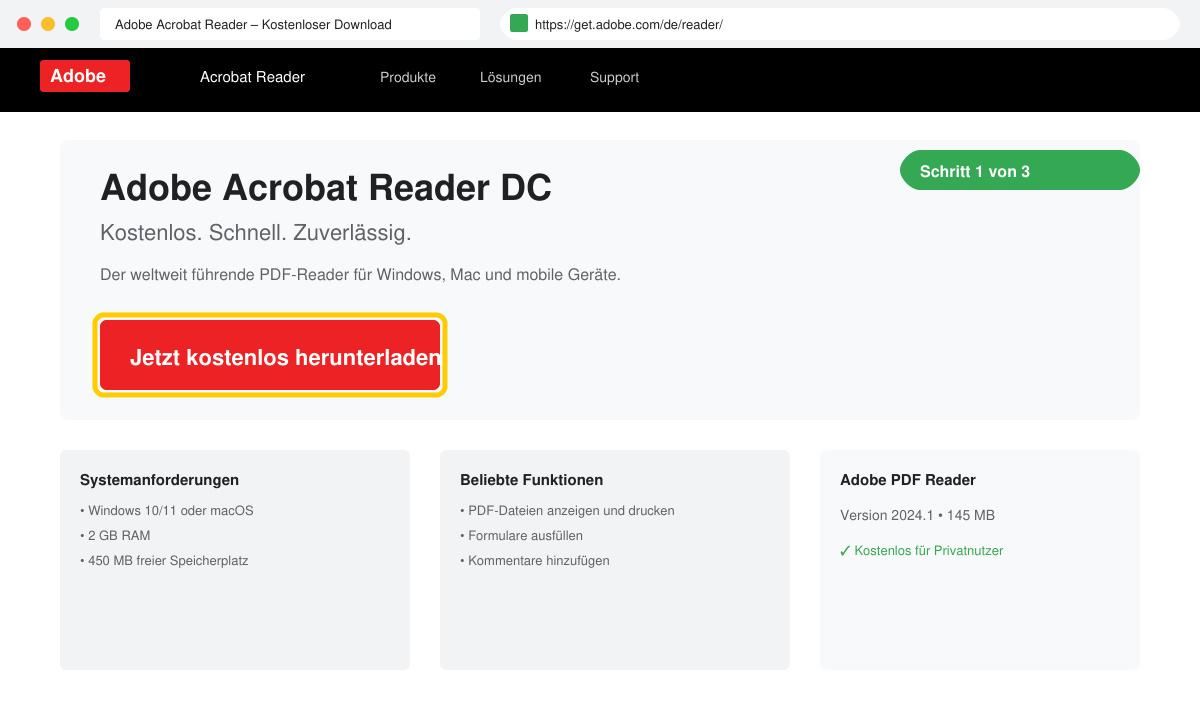This screenshot has width=1200, height=720.
Task: Click the URL address bar
Action: coord(840,24)
